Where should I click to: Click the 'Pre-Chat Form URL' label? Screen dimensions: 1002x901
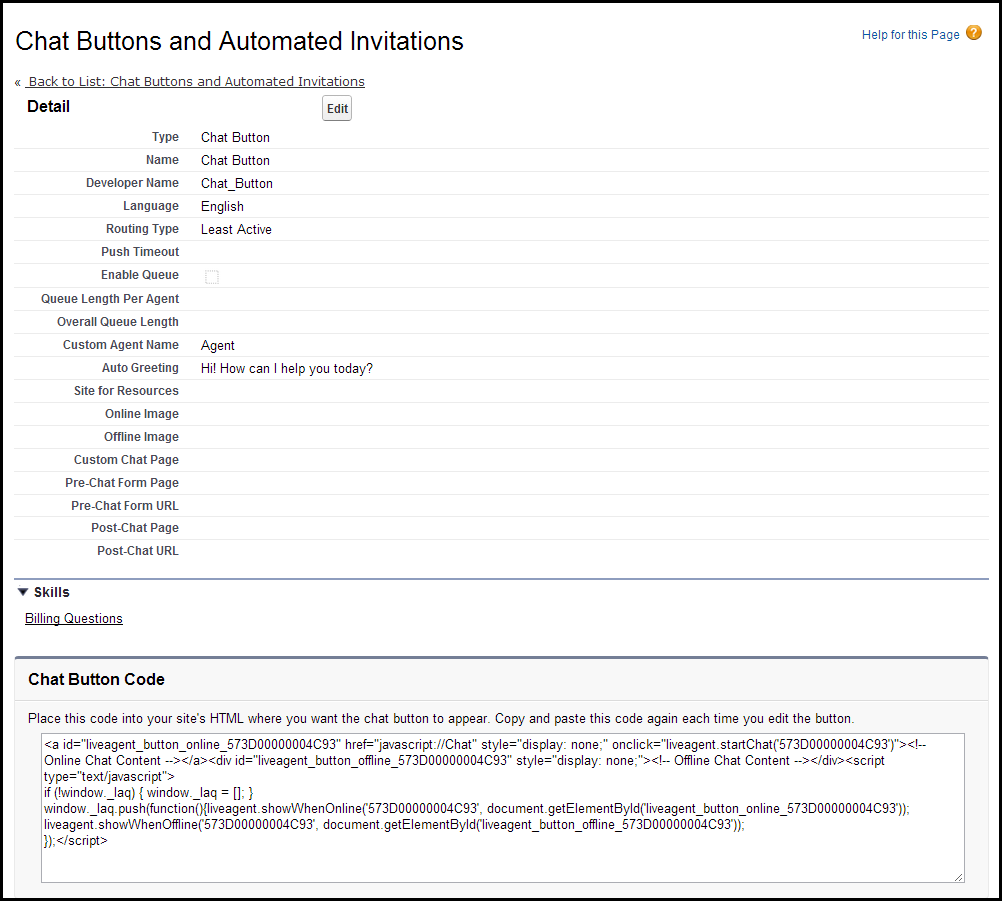pos(125,505)
